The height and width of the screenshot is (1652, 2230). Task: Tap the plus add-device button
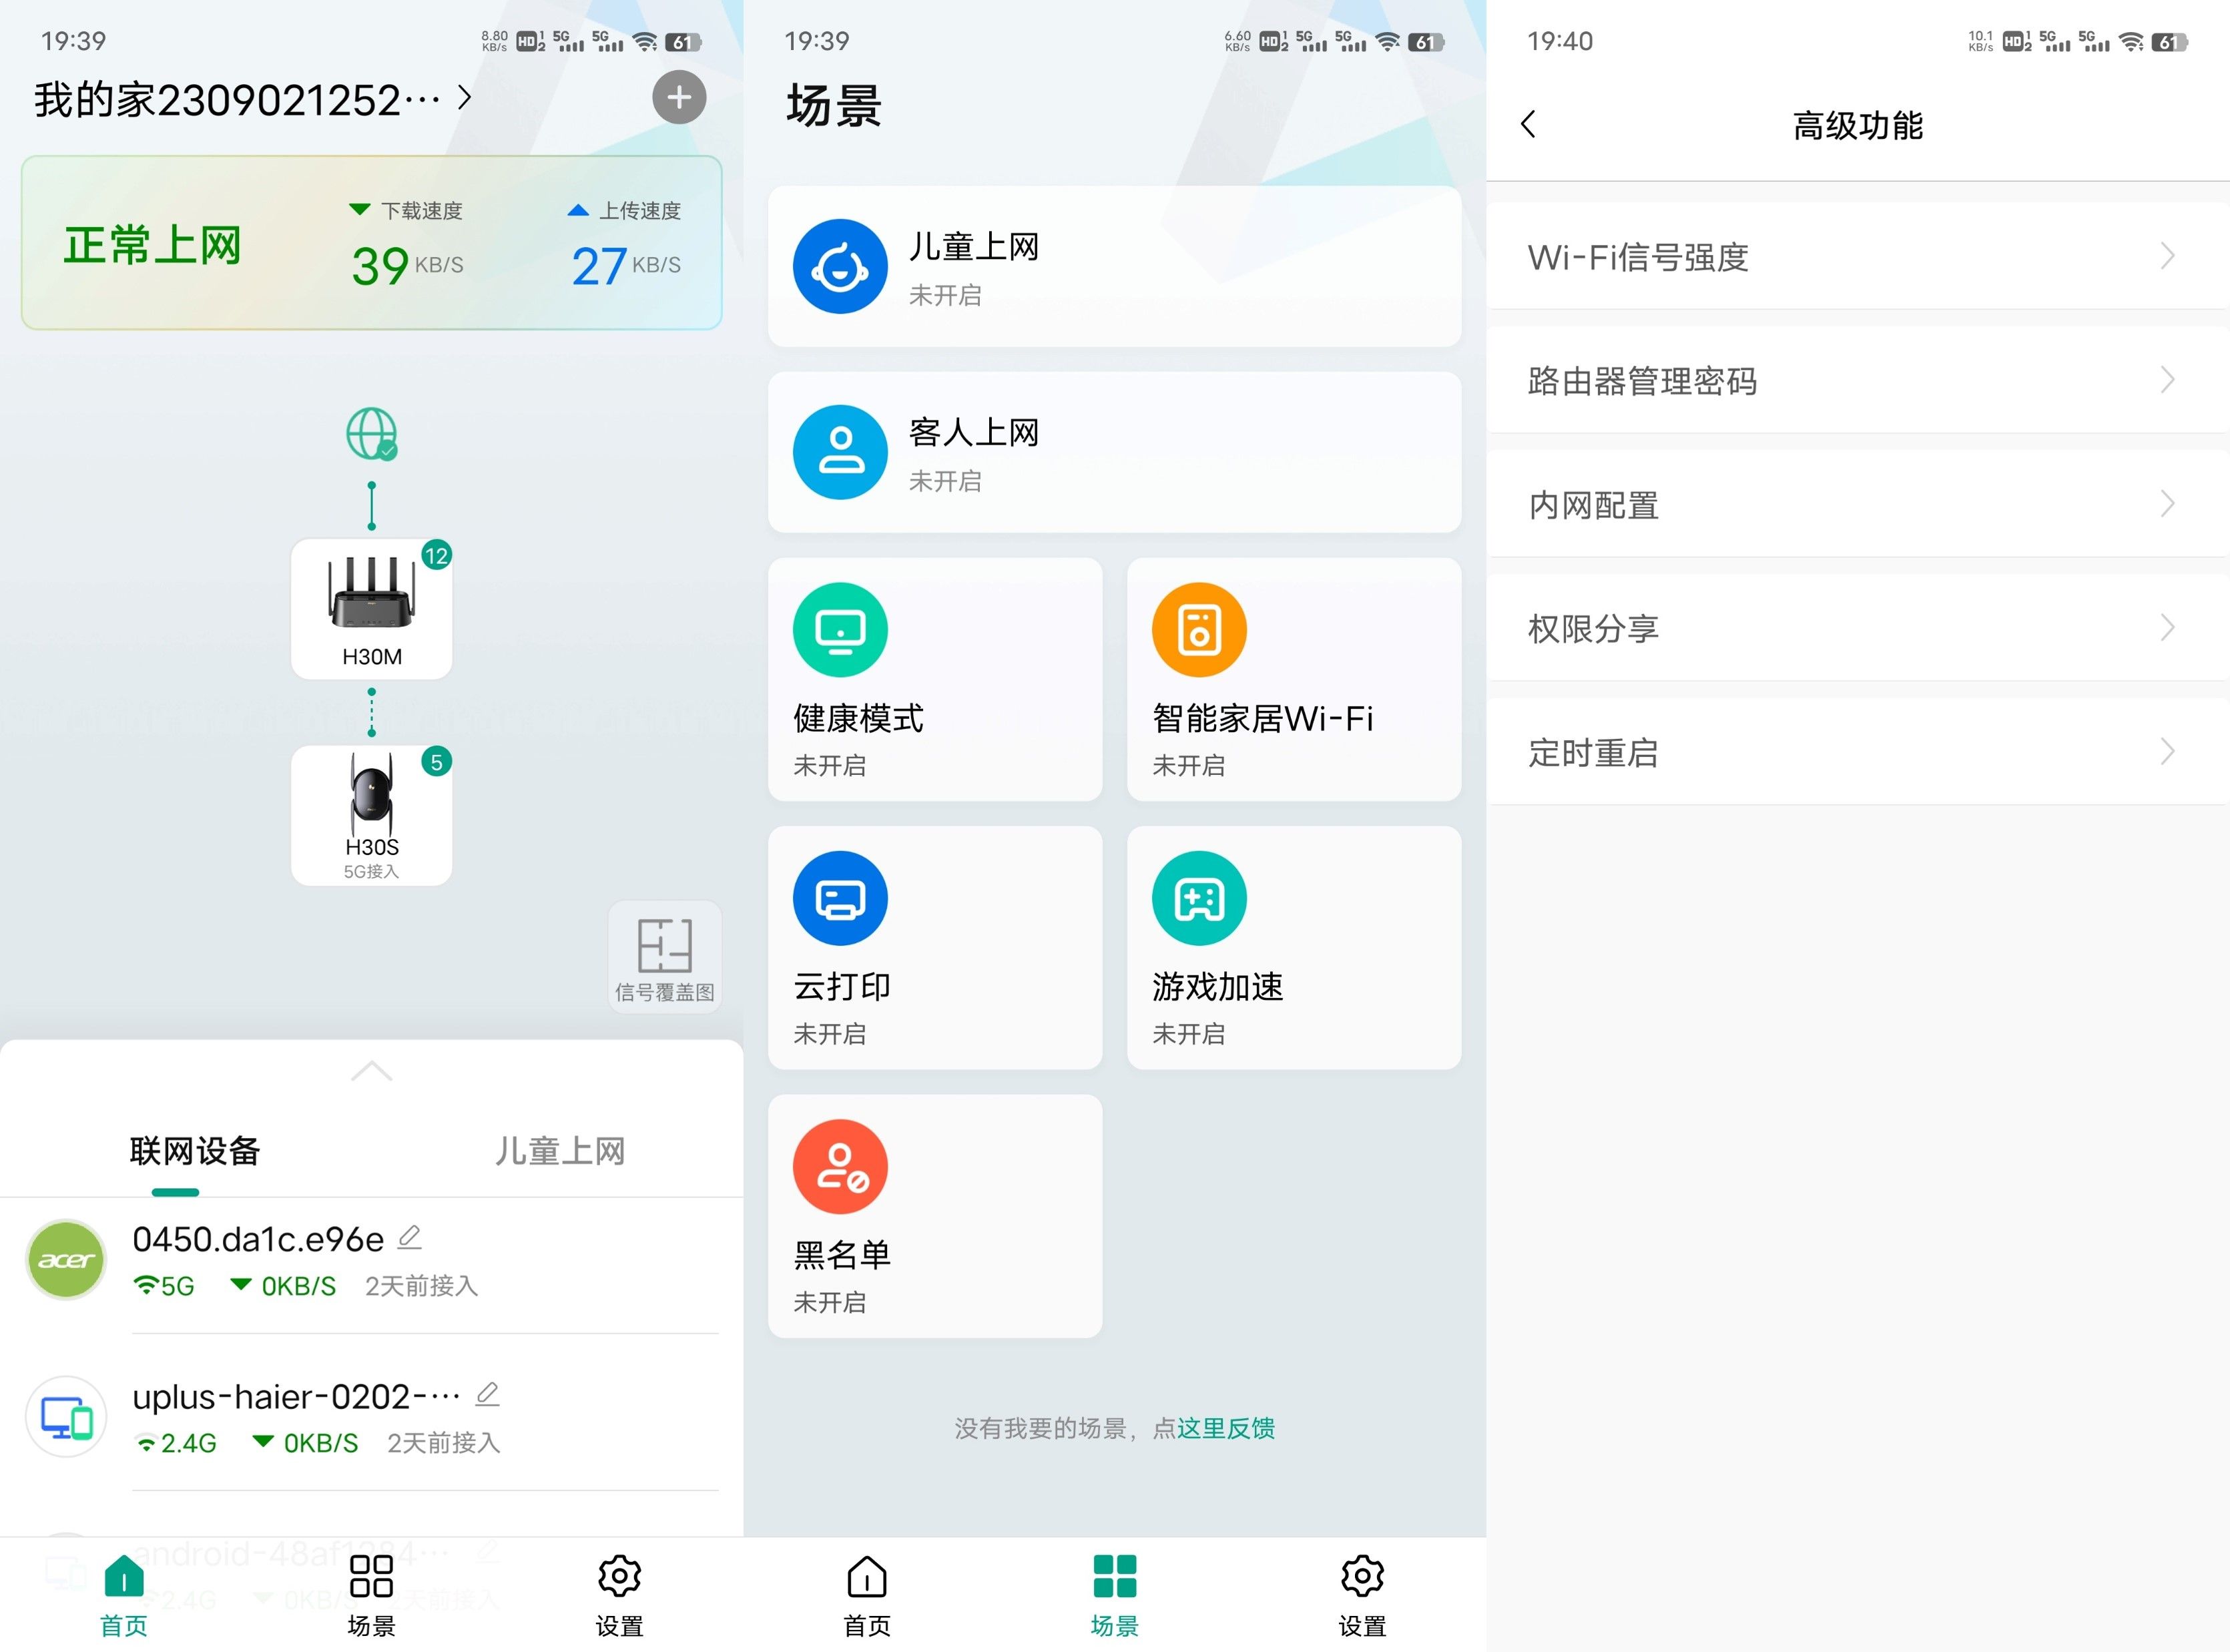679,97
